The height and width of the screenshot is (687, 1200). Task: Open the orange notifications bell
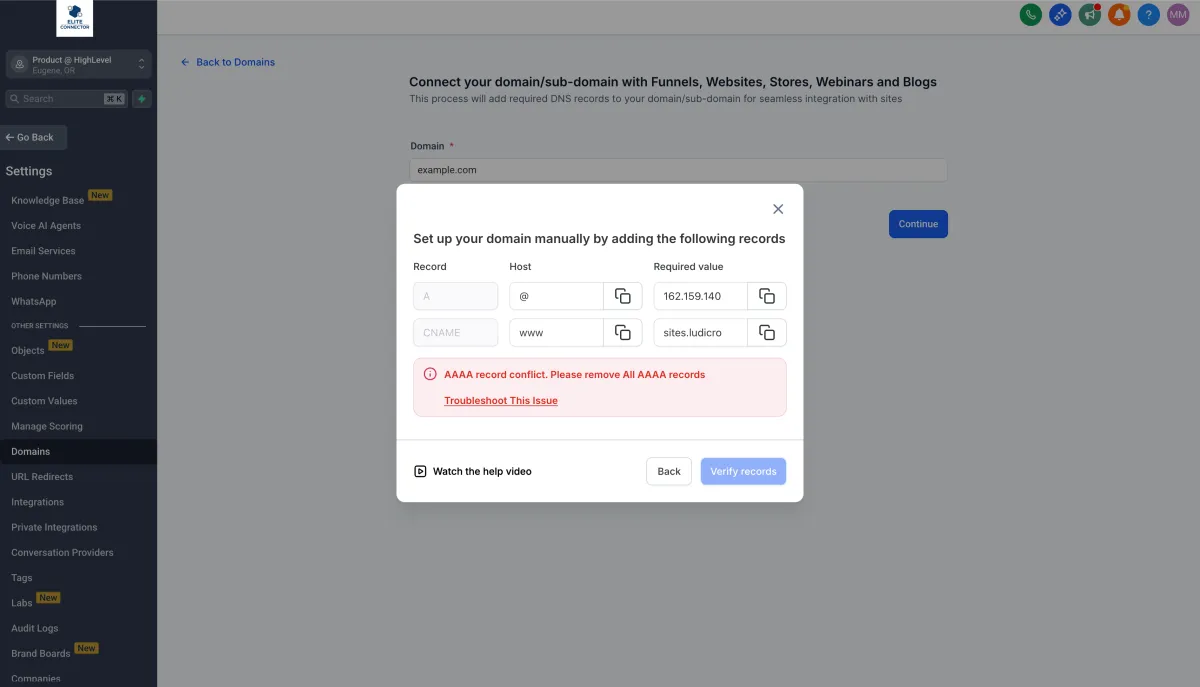point(1119,15)
